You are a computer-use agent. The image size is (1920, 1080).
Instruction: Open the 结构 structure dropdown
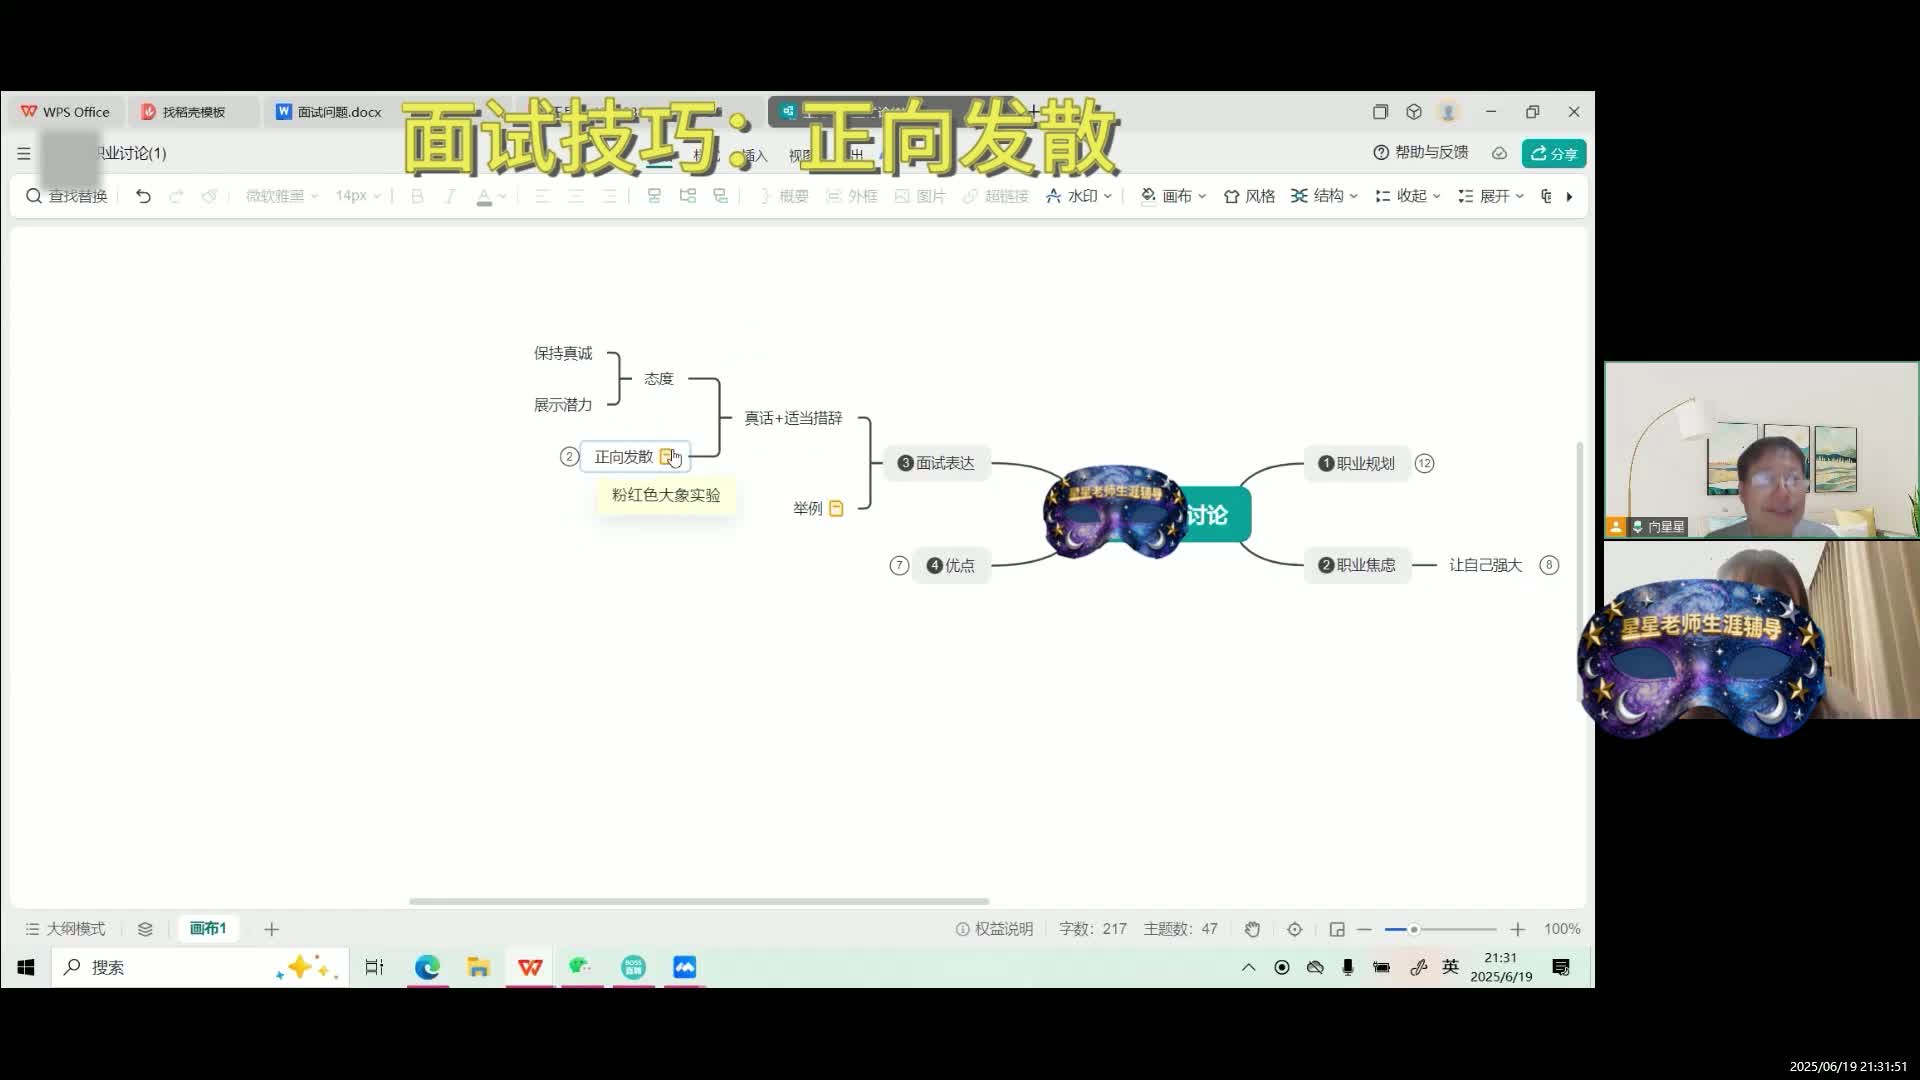coord(1324,196)
